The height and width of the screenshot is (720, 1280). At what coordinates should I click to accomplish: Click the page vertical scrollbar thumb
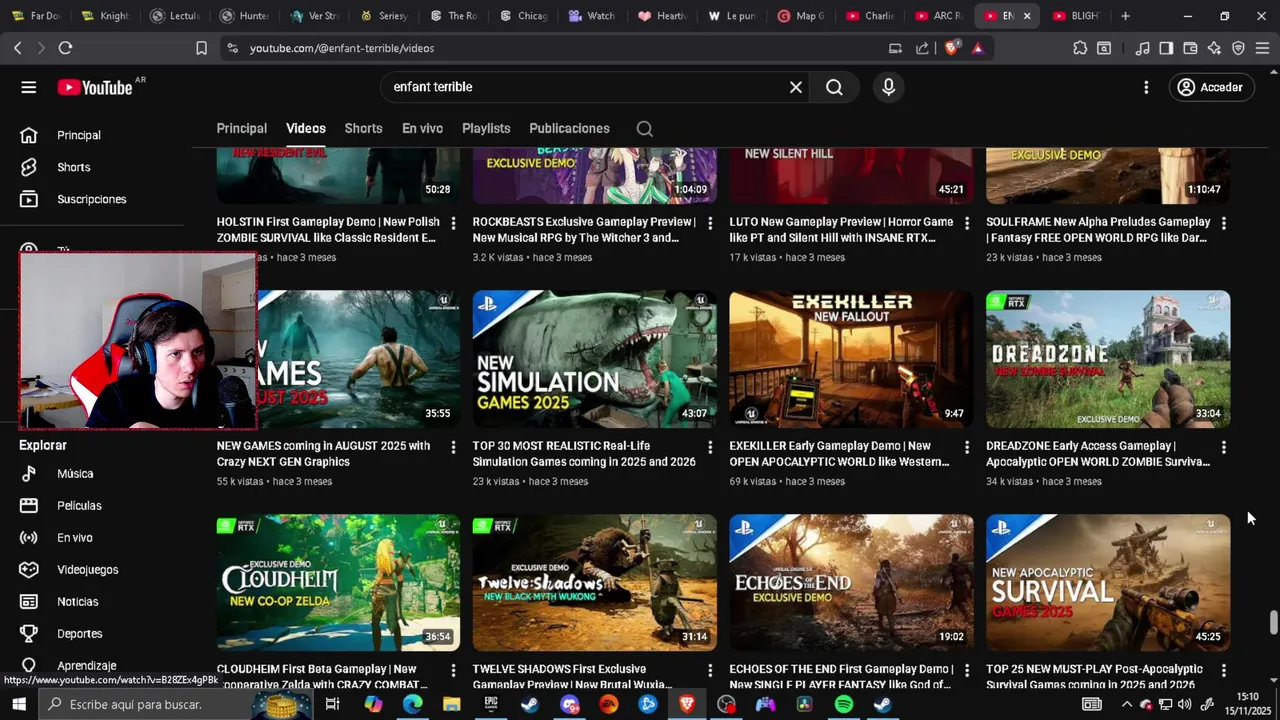(1273, 622)
